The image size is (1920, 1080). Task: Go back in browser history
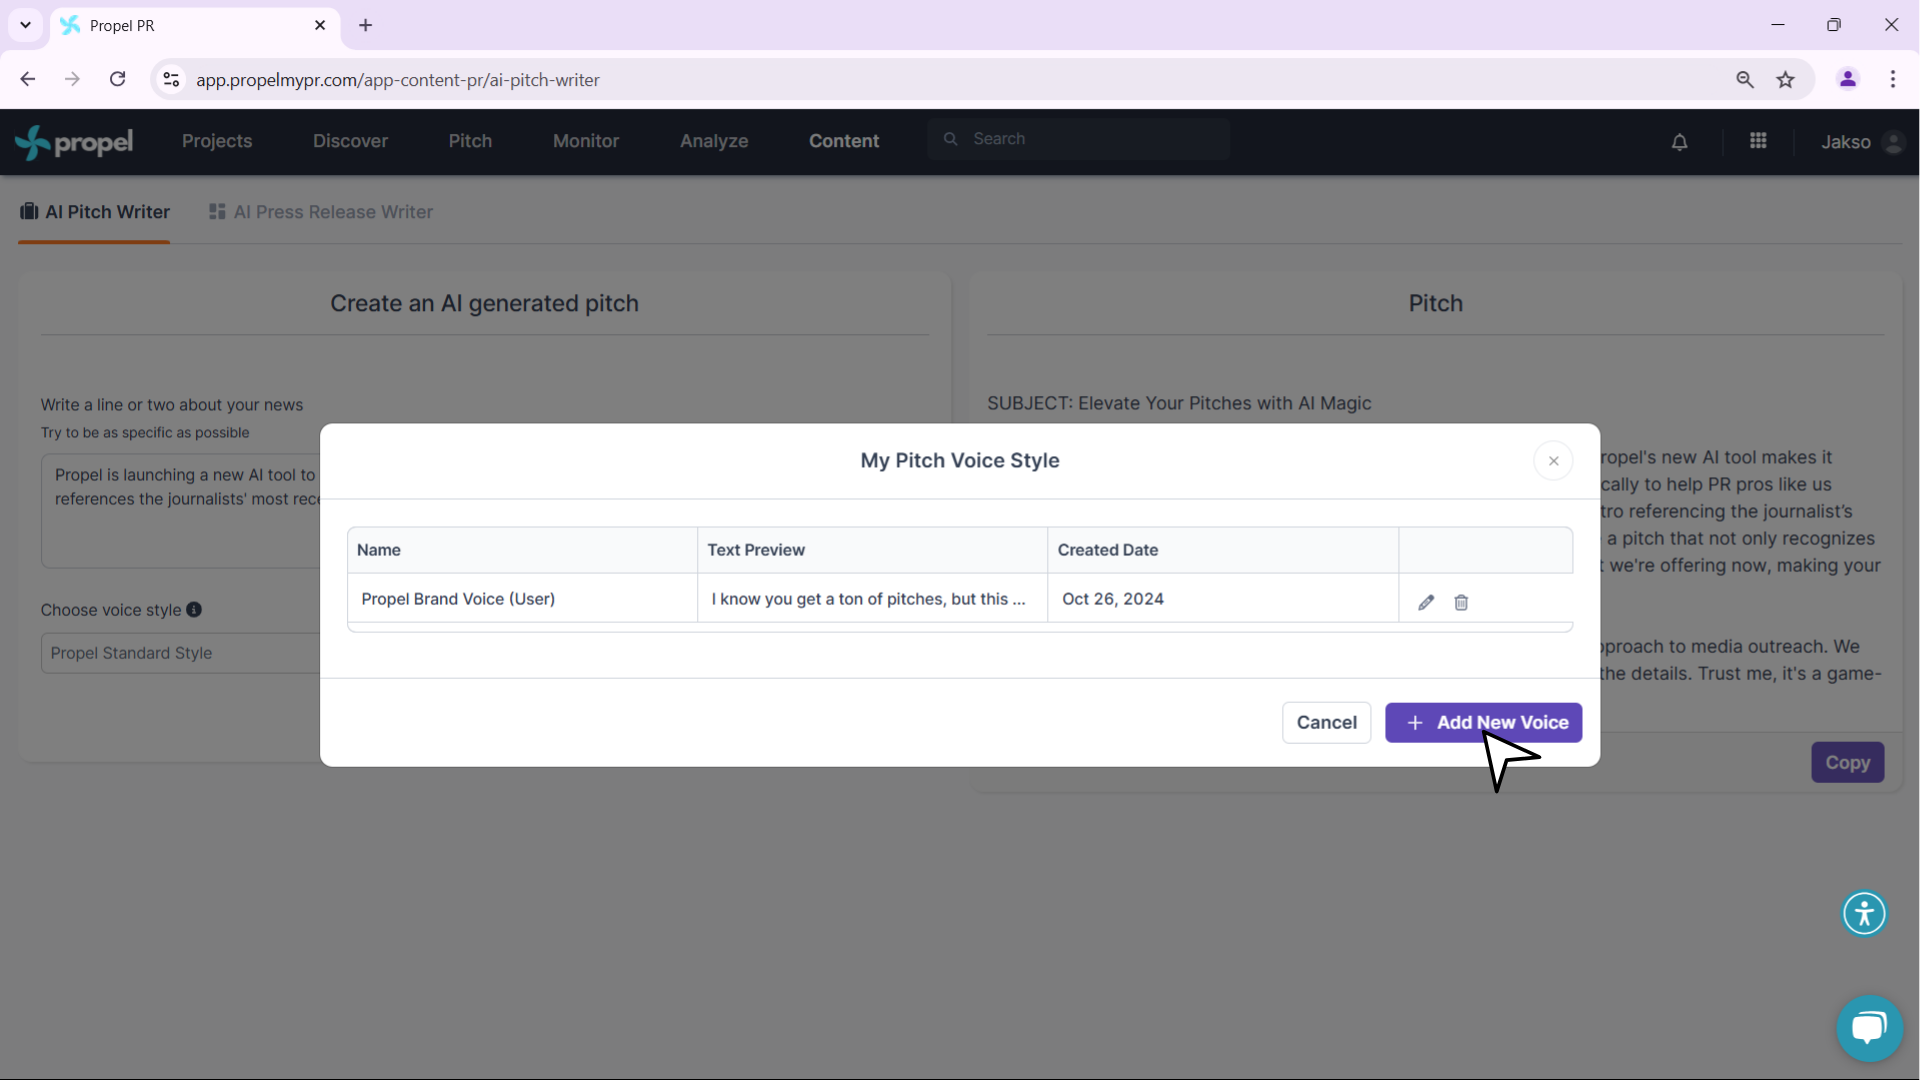(x=28, y=79)
